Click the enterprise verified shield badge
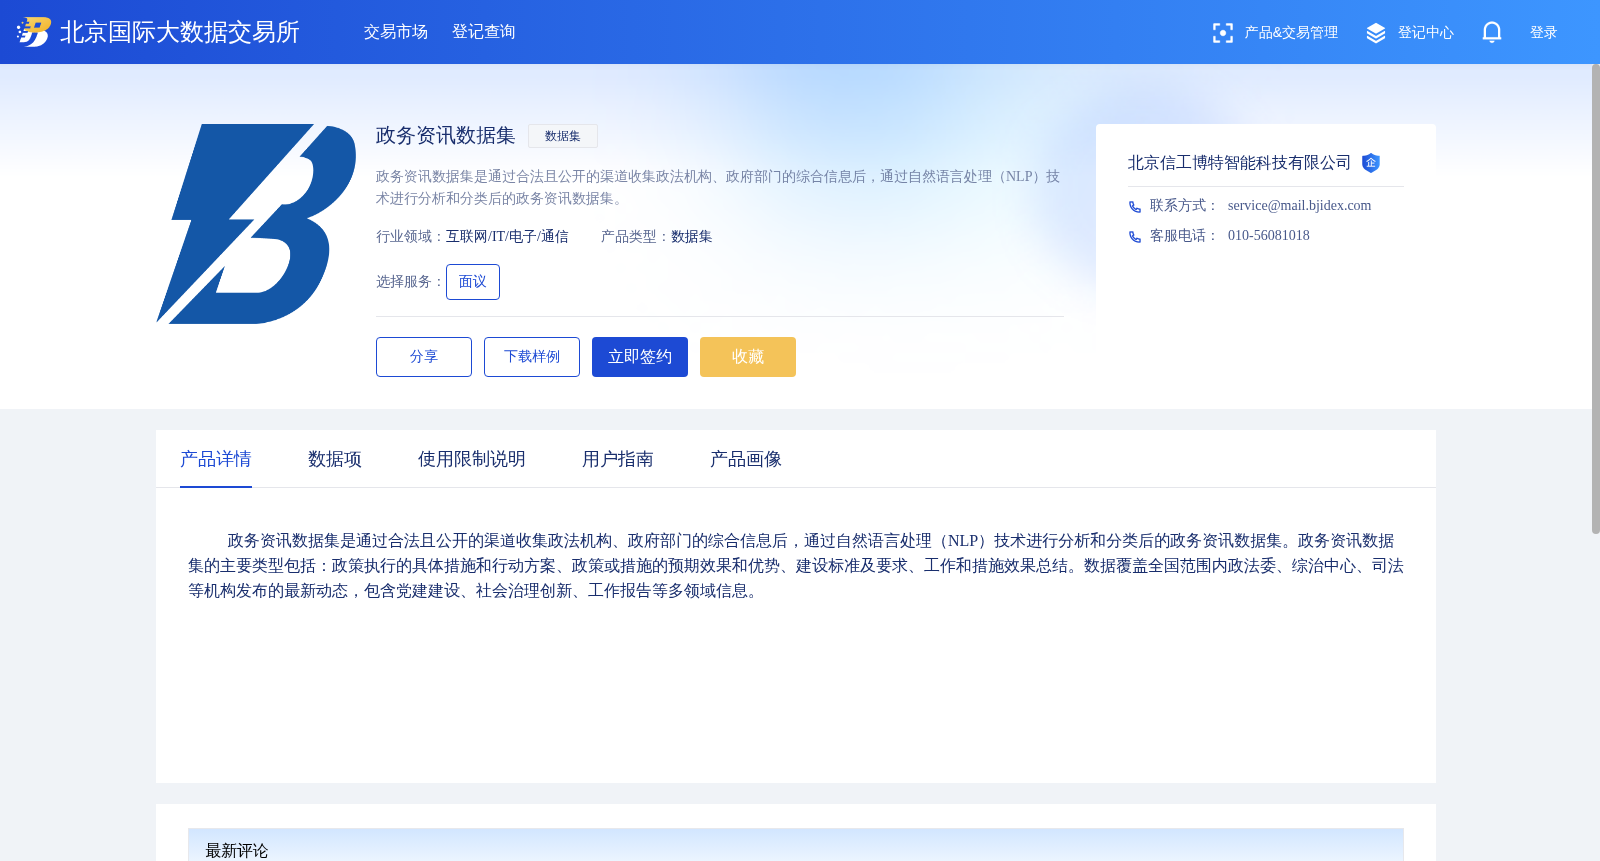This screenshot has height=861, width=1600. tap(1371, 163)
